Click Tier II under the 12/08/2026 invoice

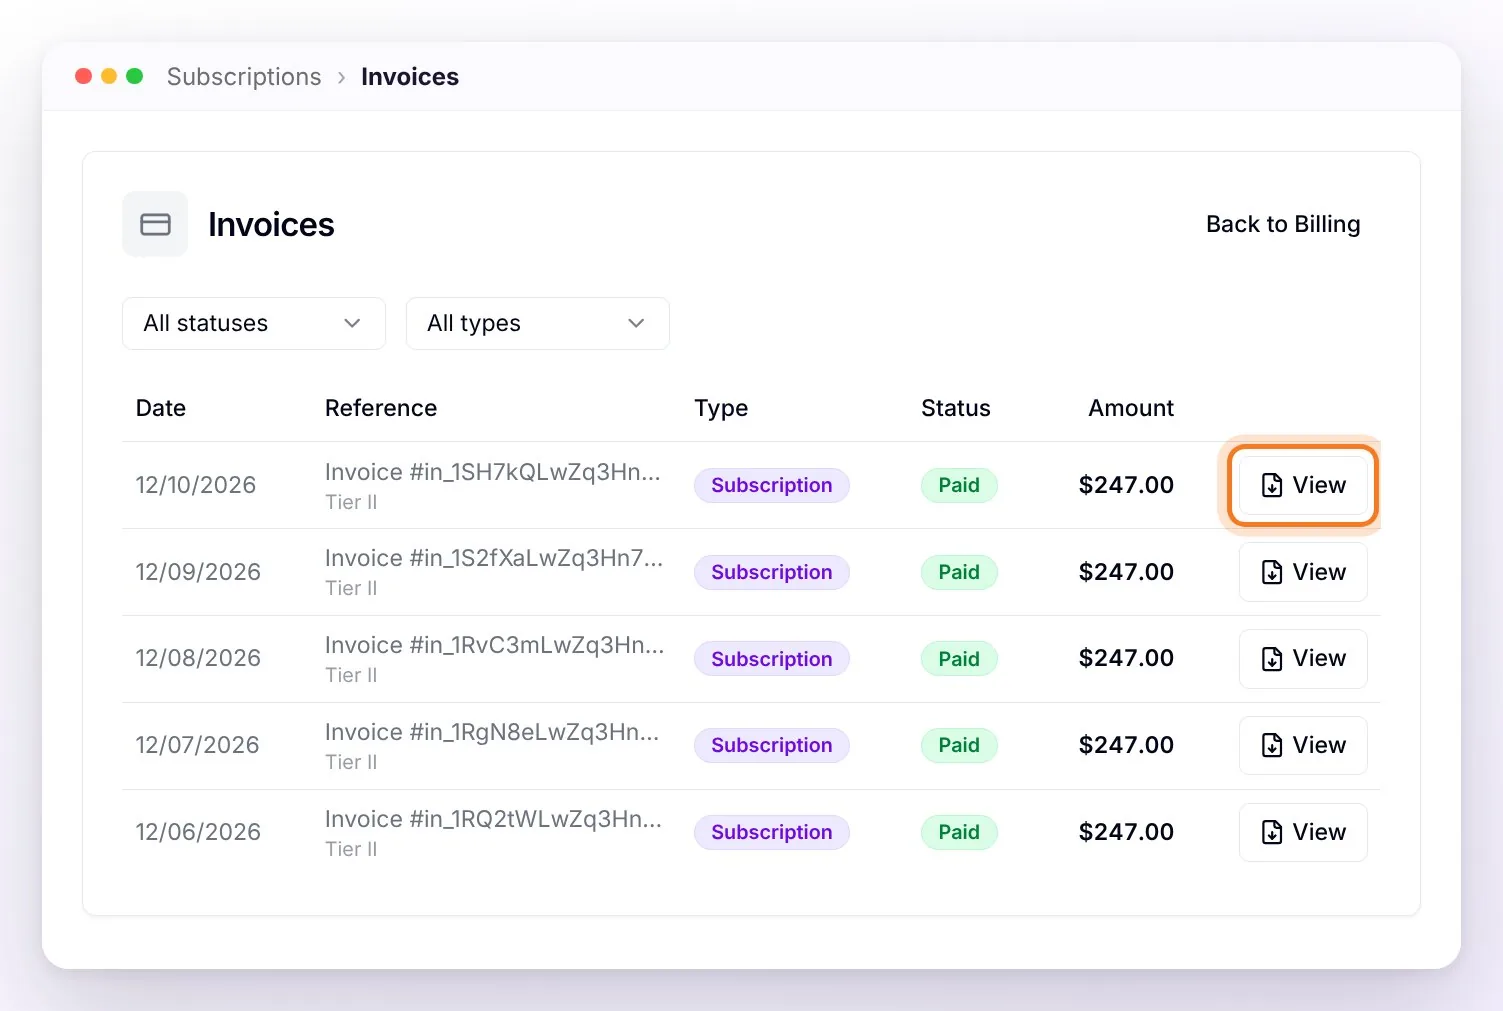coord(351,675)
